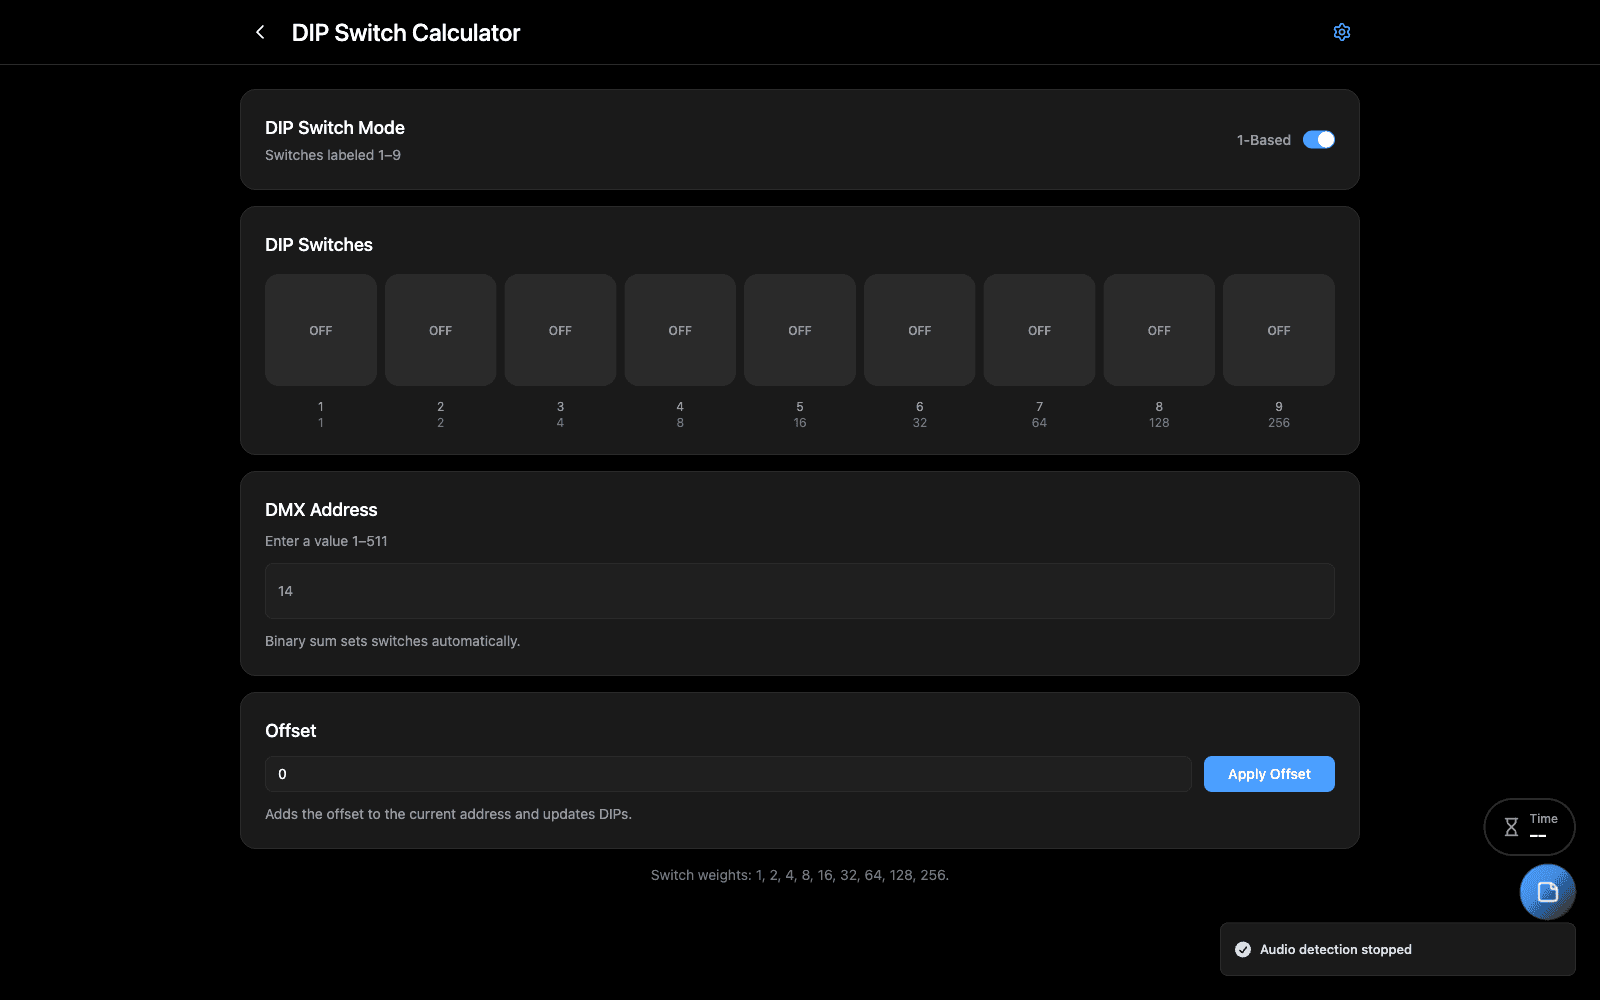The height and width of the screenshot is (1000, 1600).
Task: Enable DIP switch 5 with weight 16
Action: coord(800,330)
